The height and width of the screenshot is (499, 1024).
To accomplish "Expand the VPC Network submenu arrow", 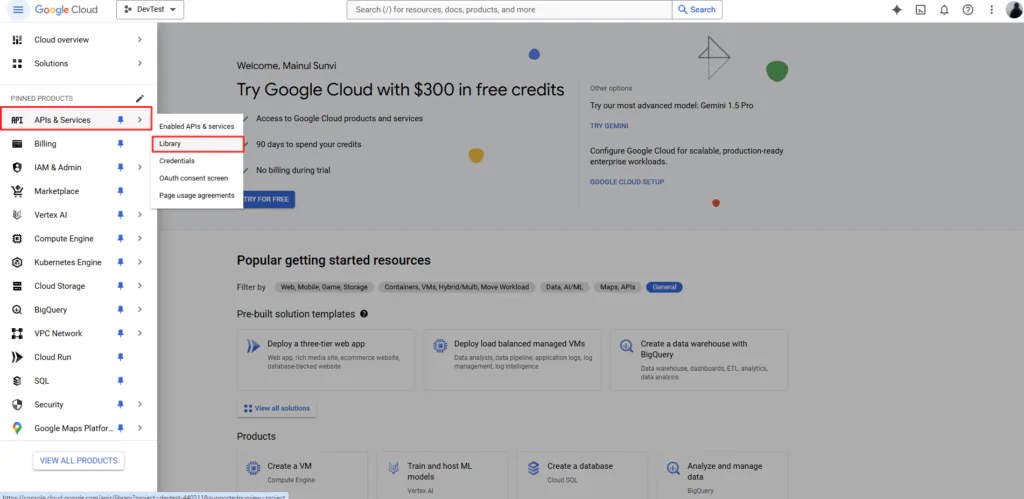I will 140,334.
